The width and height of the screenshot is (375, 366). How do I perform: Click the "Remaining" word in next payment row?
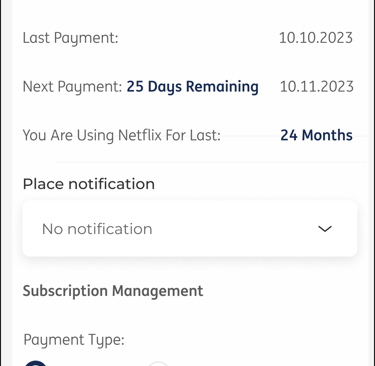(x=222, y=87)
